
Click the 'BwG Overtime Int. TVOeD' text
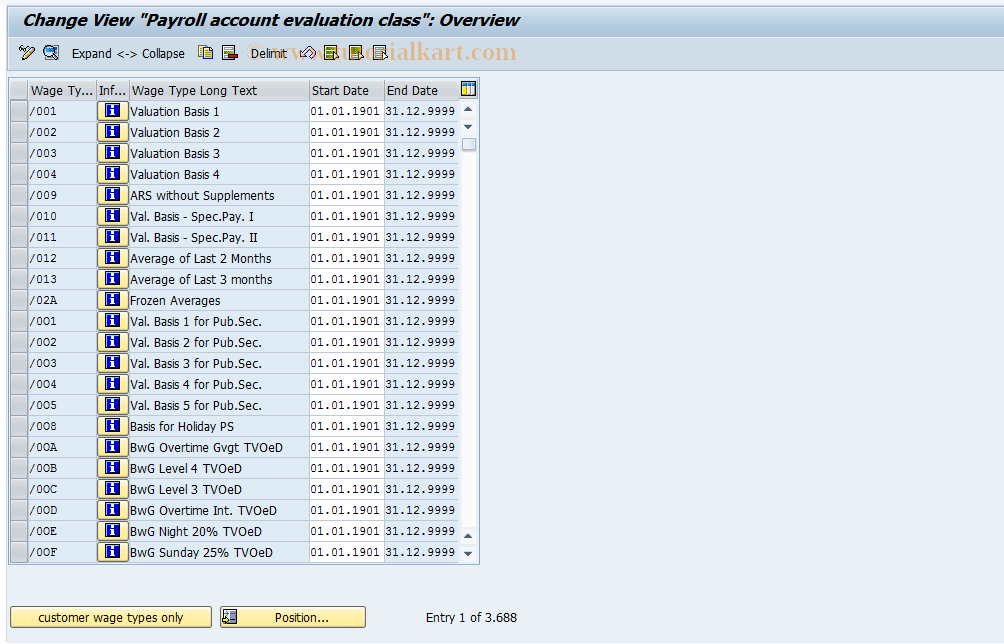point(203,511)
